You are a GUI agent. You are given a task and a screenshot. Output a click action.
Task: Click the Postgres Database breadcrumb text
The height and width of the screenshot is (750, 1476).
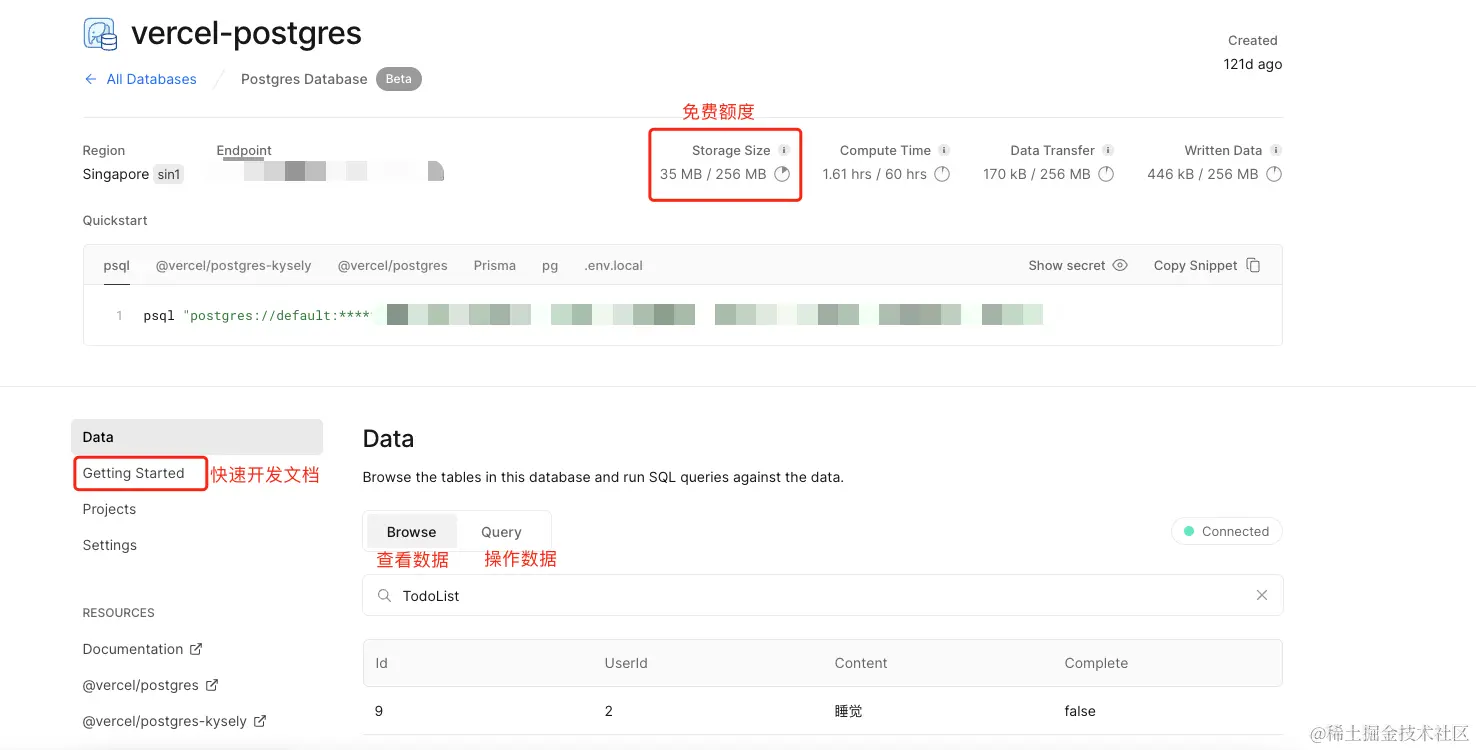click(x=304, y=79)
